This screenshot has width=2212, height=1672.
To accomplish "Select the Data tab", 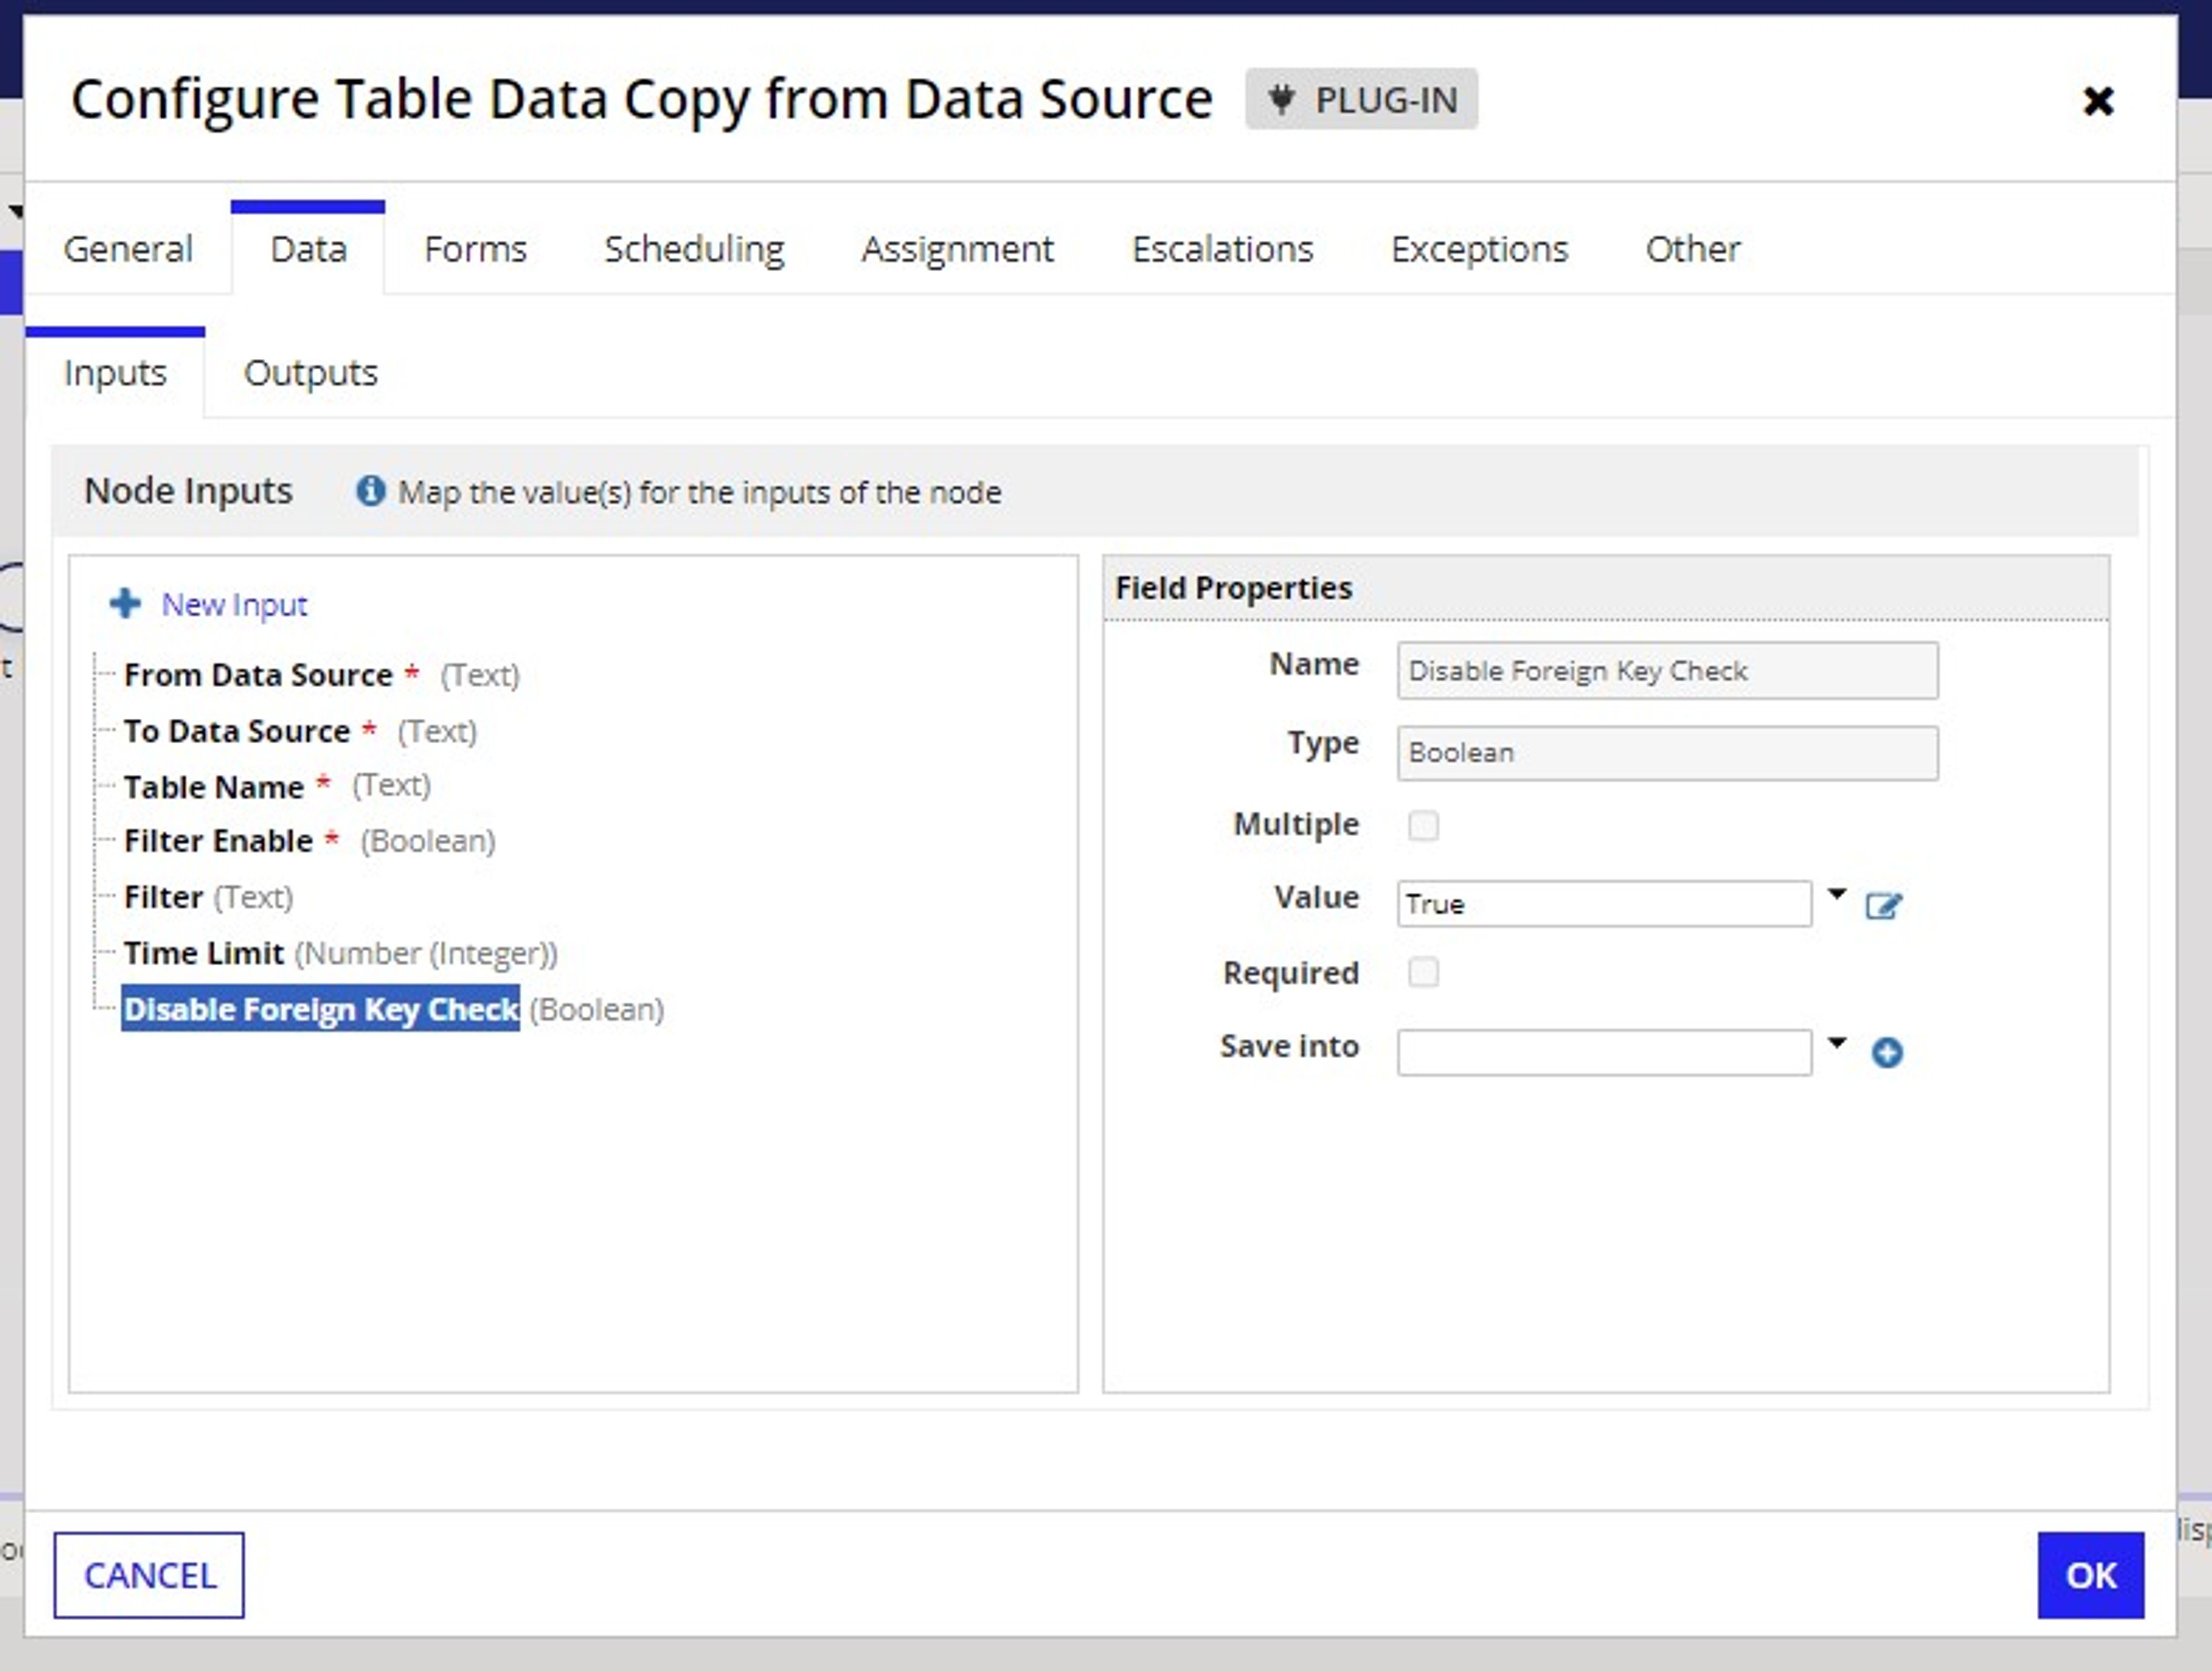I will click(x=308, y=249).
